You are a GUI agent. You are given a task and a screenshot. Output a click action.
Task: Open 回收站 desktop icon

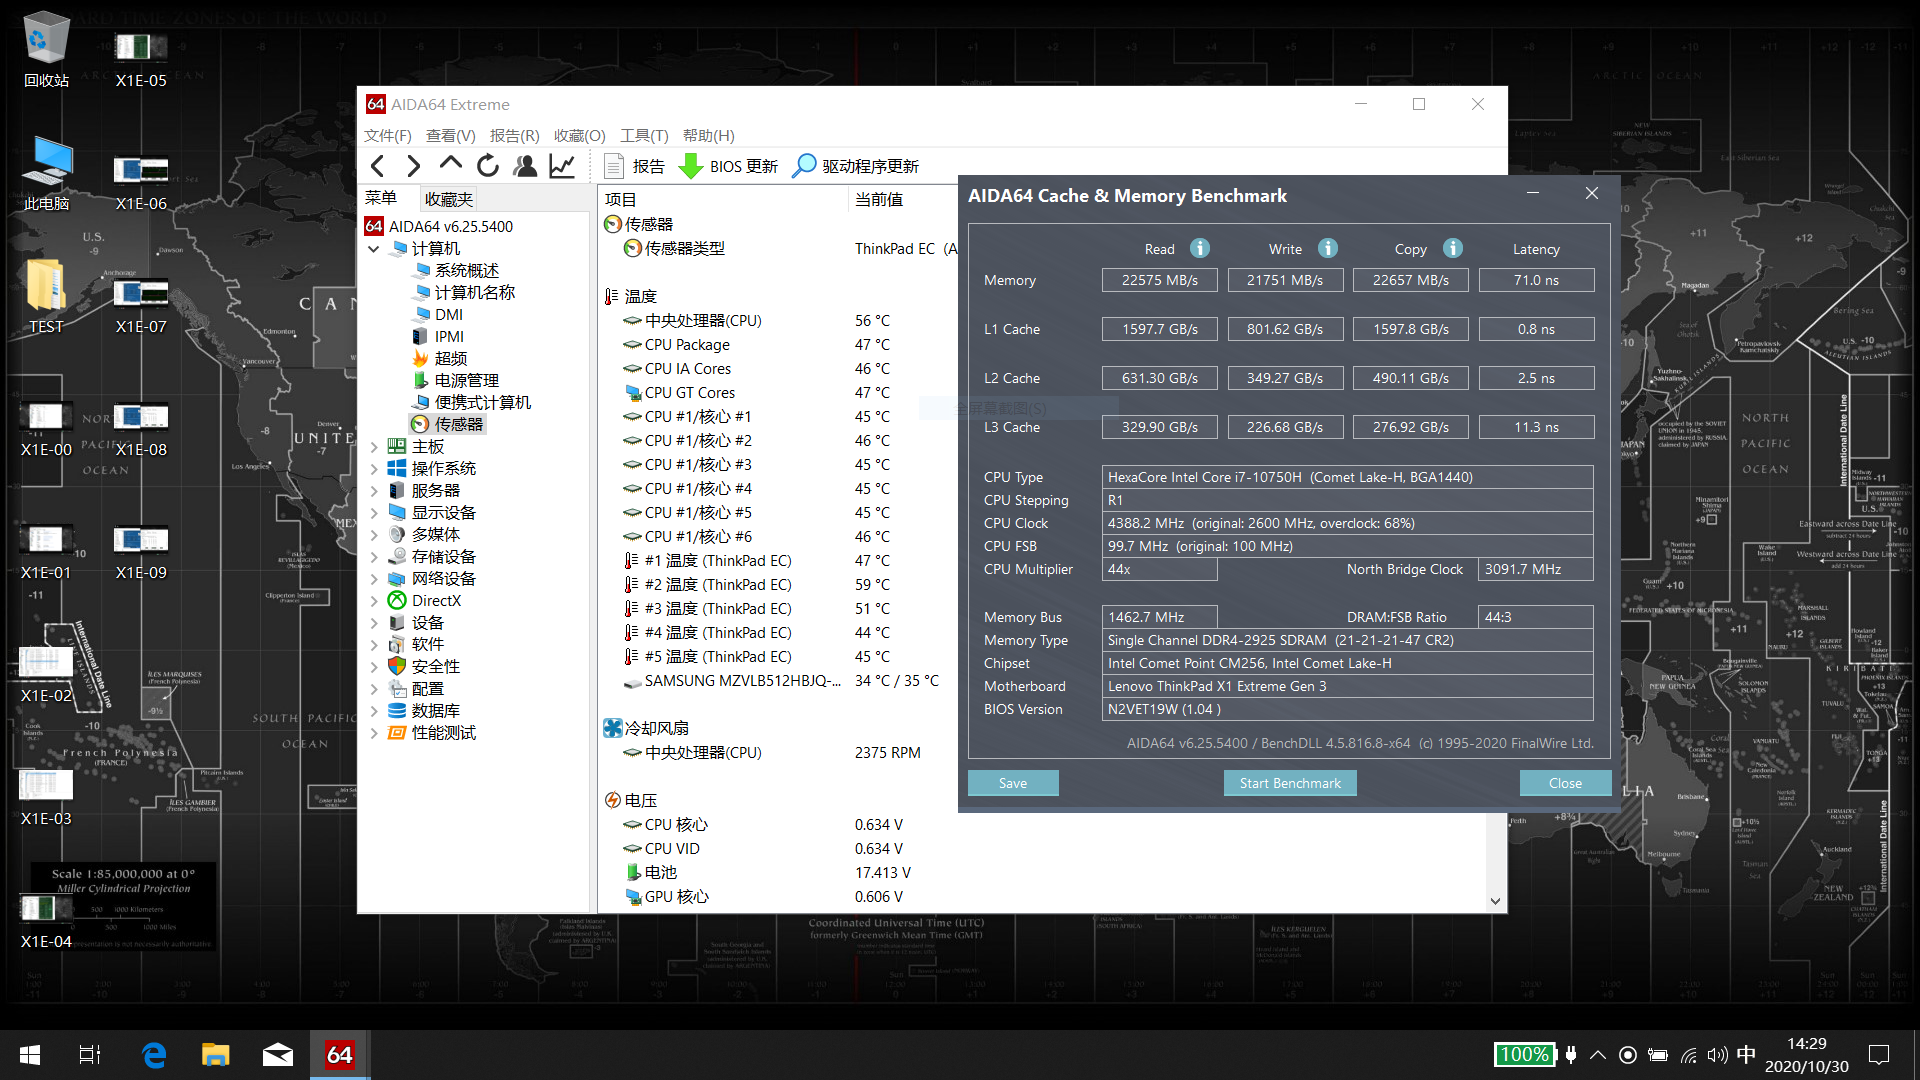coord(46,49)
